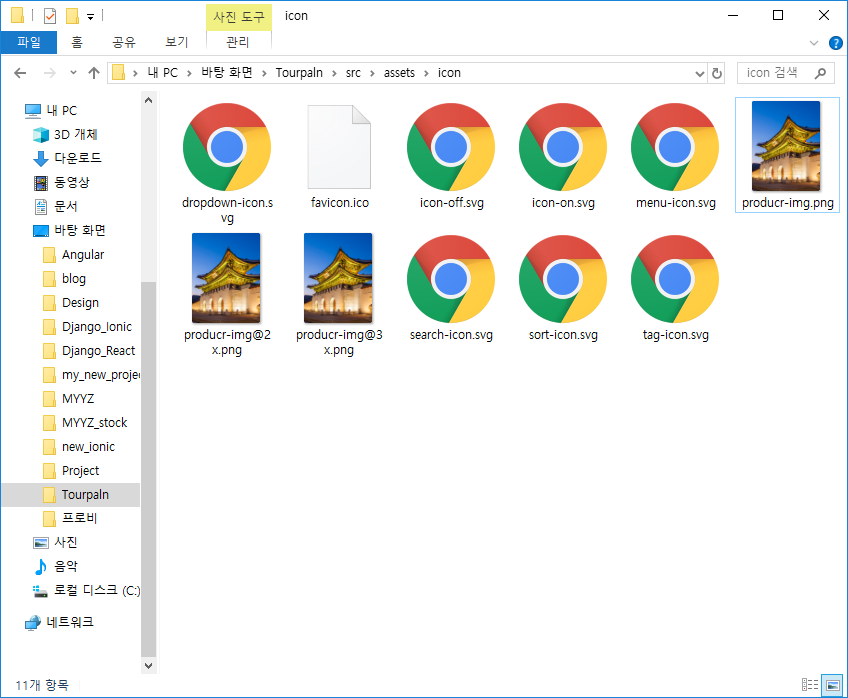Select favicon.ico file
The height and width of the screenshot is (698, 848).
click(x=340, y=157)
